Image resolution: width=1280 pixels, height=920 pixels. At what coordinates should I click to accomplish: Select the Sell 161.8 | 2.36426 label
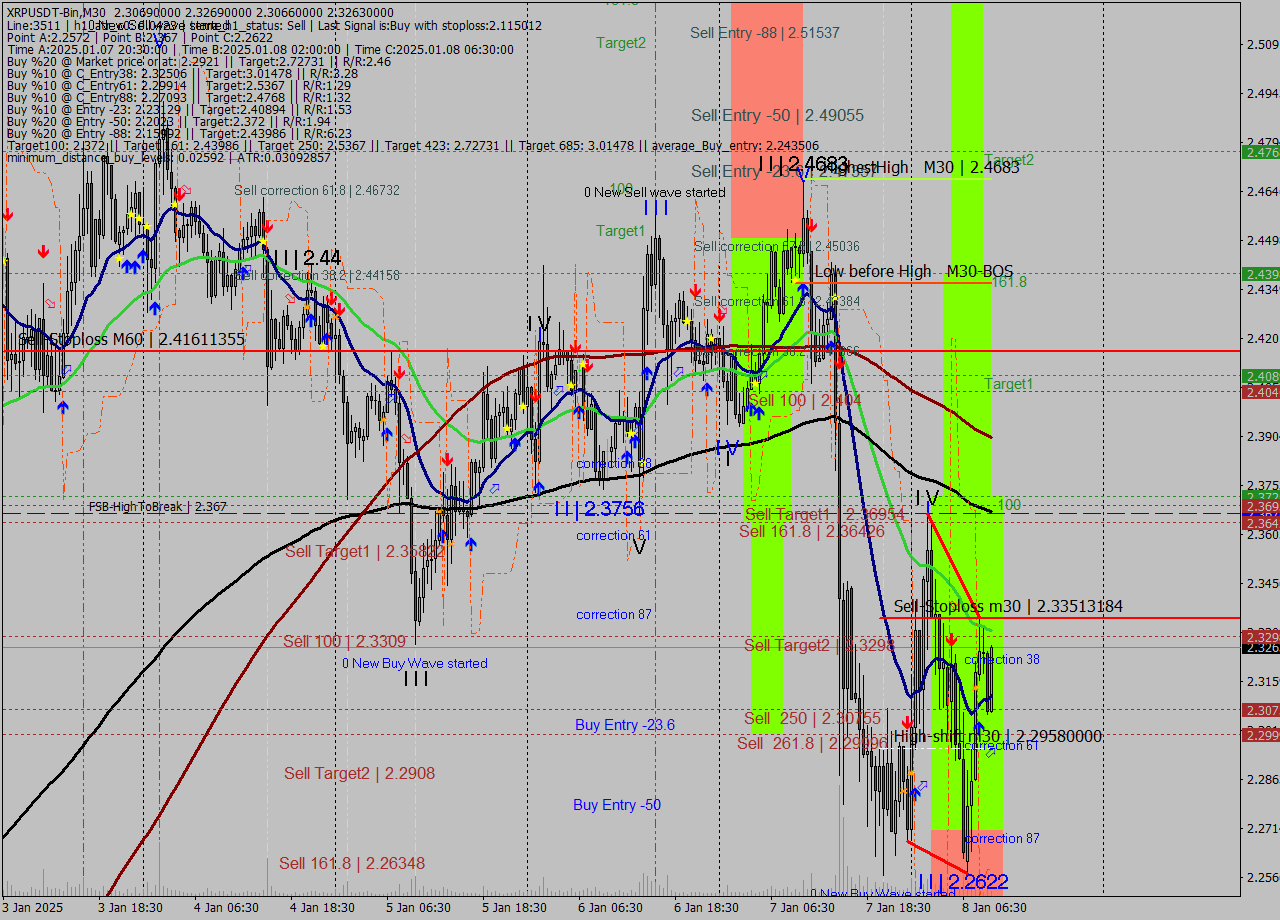(x=812, y=531)
